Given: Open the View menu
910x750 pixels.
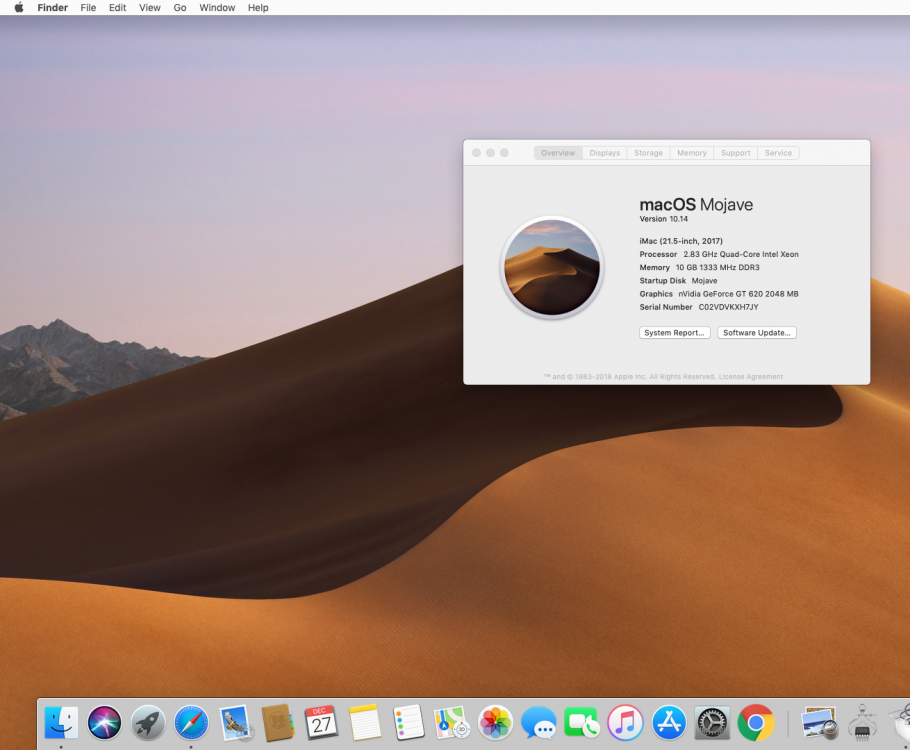Looking at the screenshot, I should [150, 8].
